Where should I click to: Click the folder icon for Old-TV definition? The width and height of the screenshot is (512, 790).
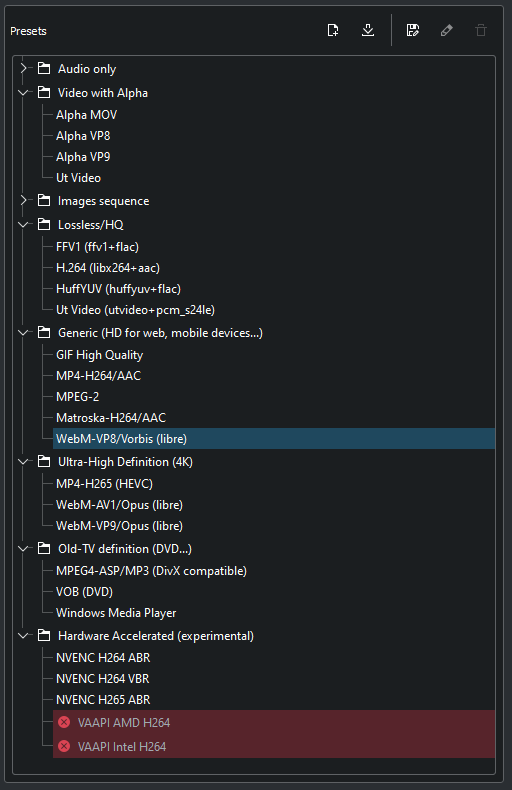(44, 548)
